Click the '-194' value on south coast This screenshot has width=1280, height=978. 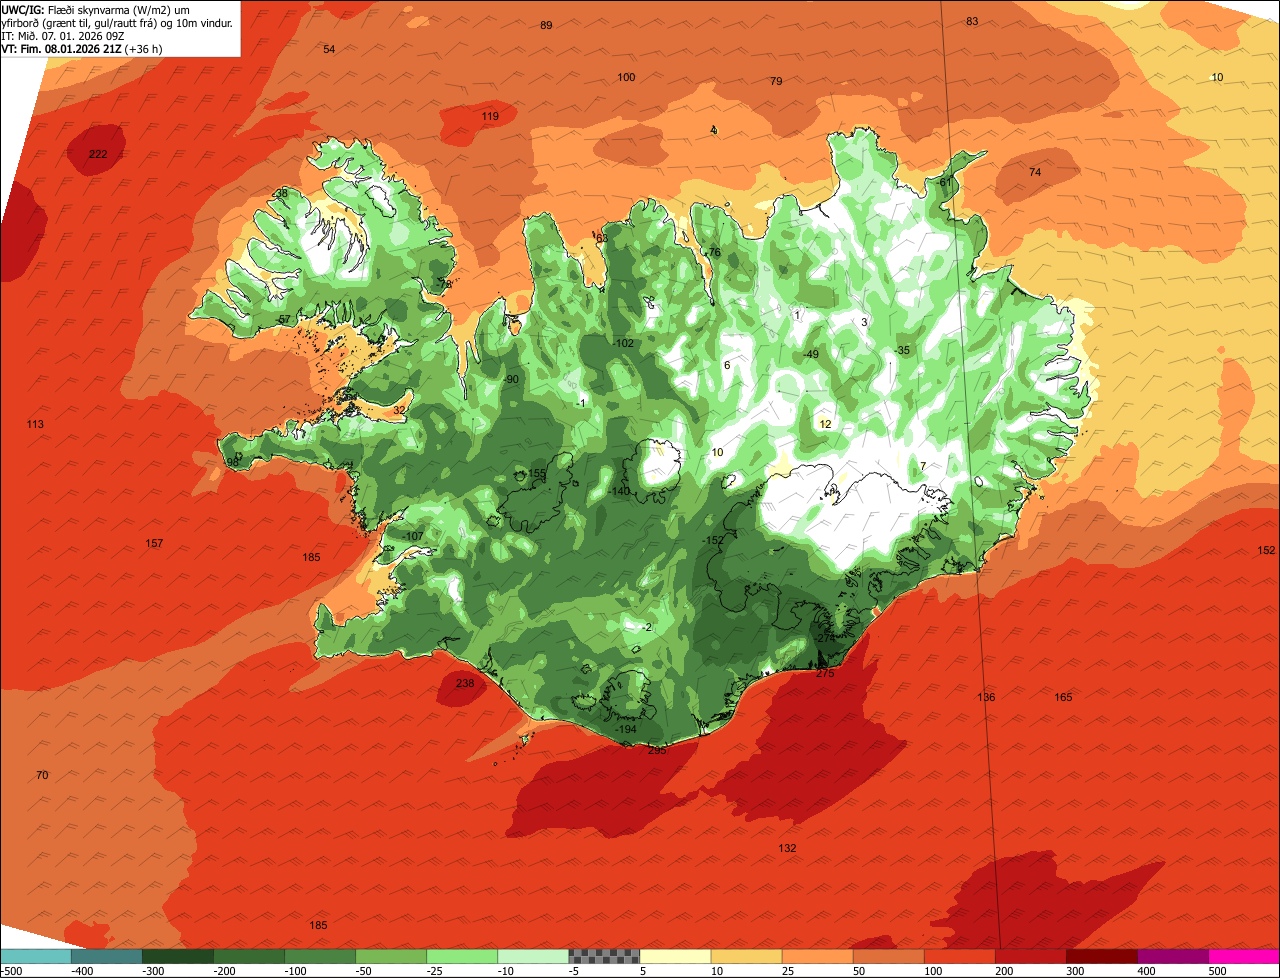625,730
